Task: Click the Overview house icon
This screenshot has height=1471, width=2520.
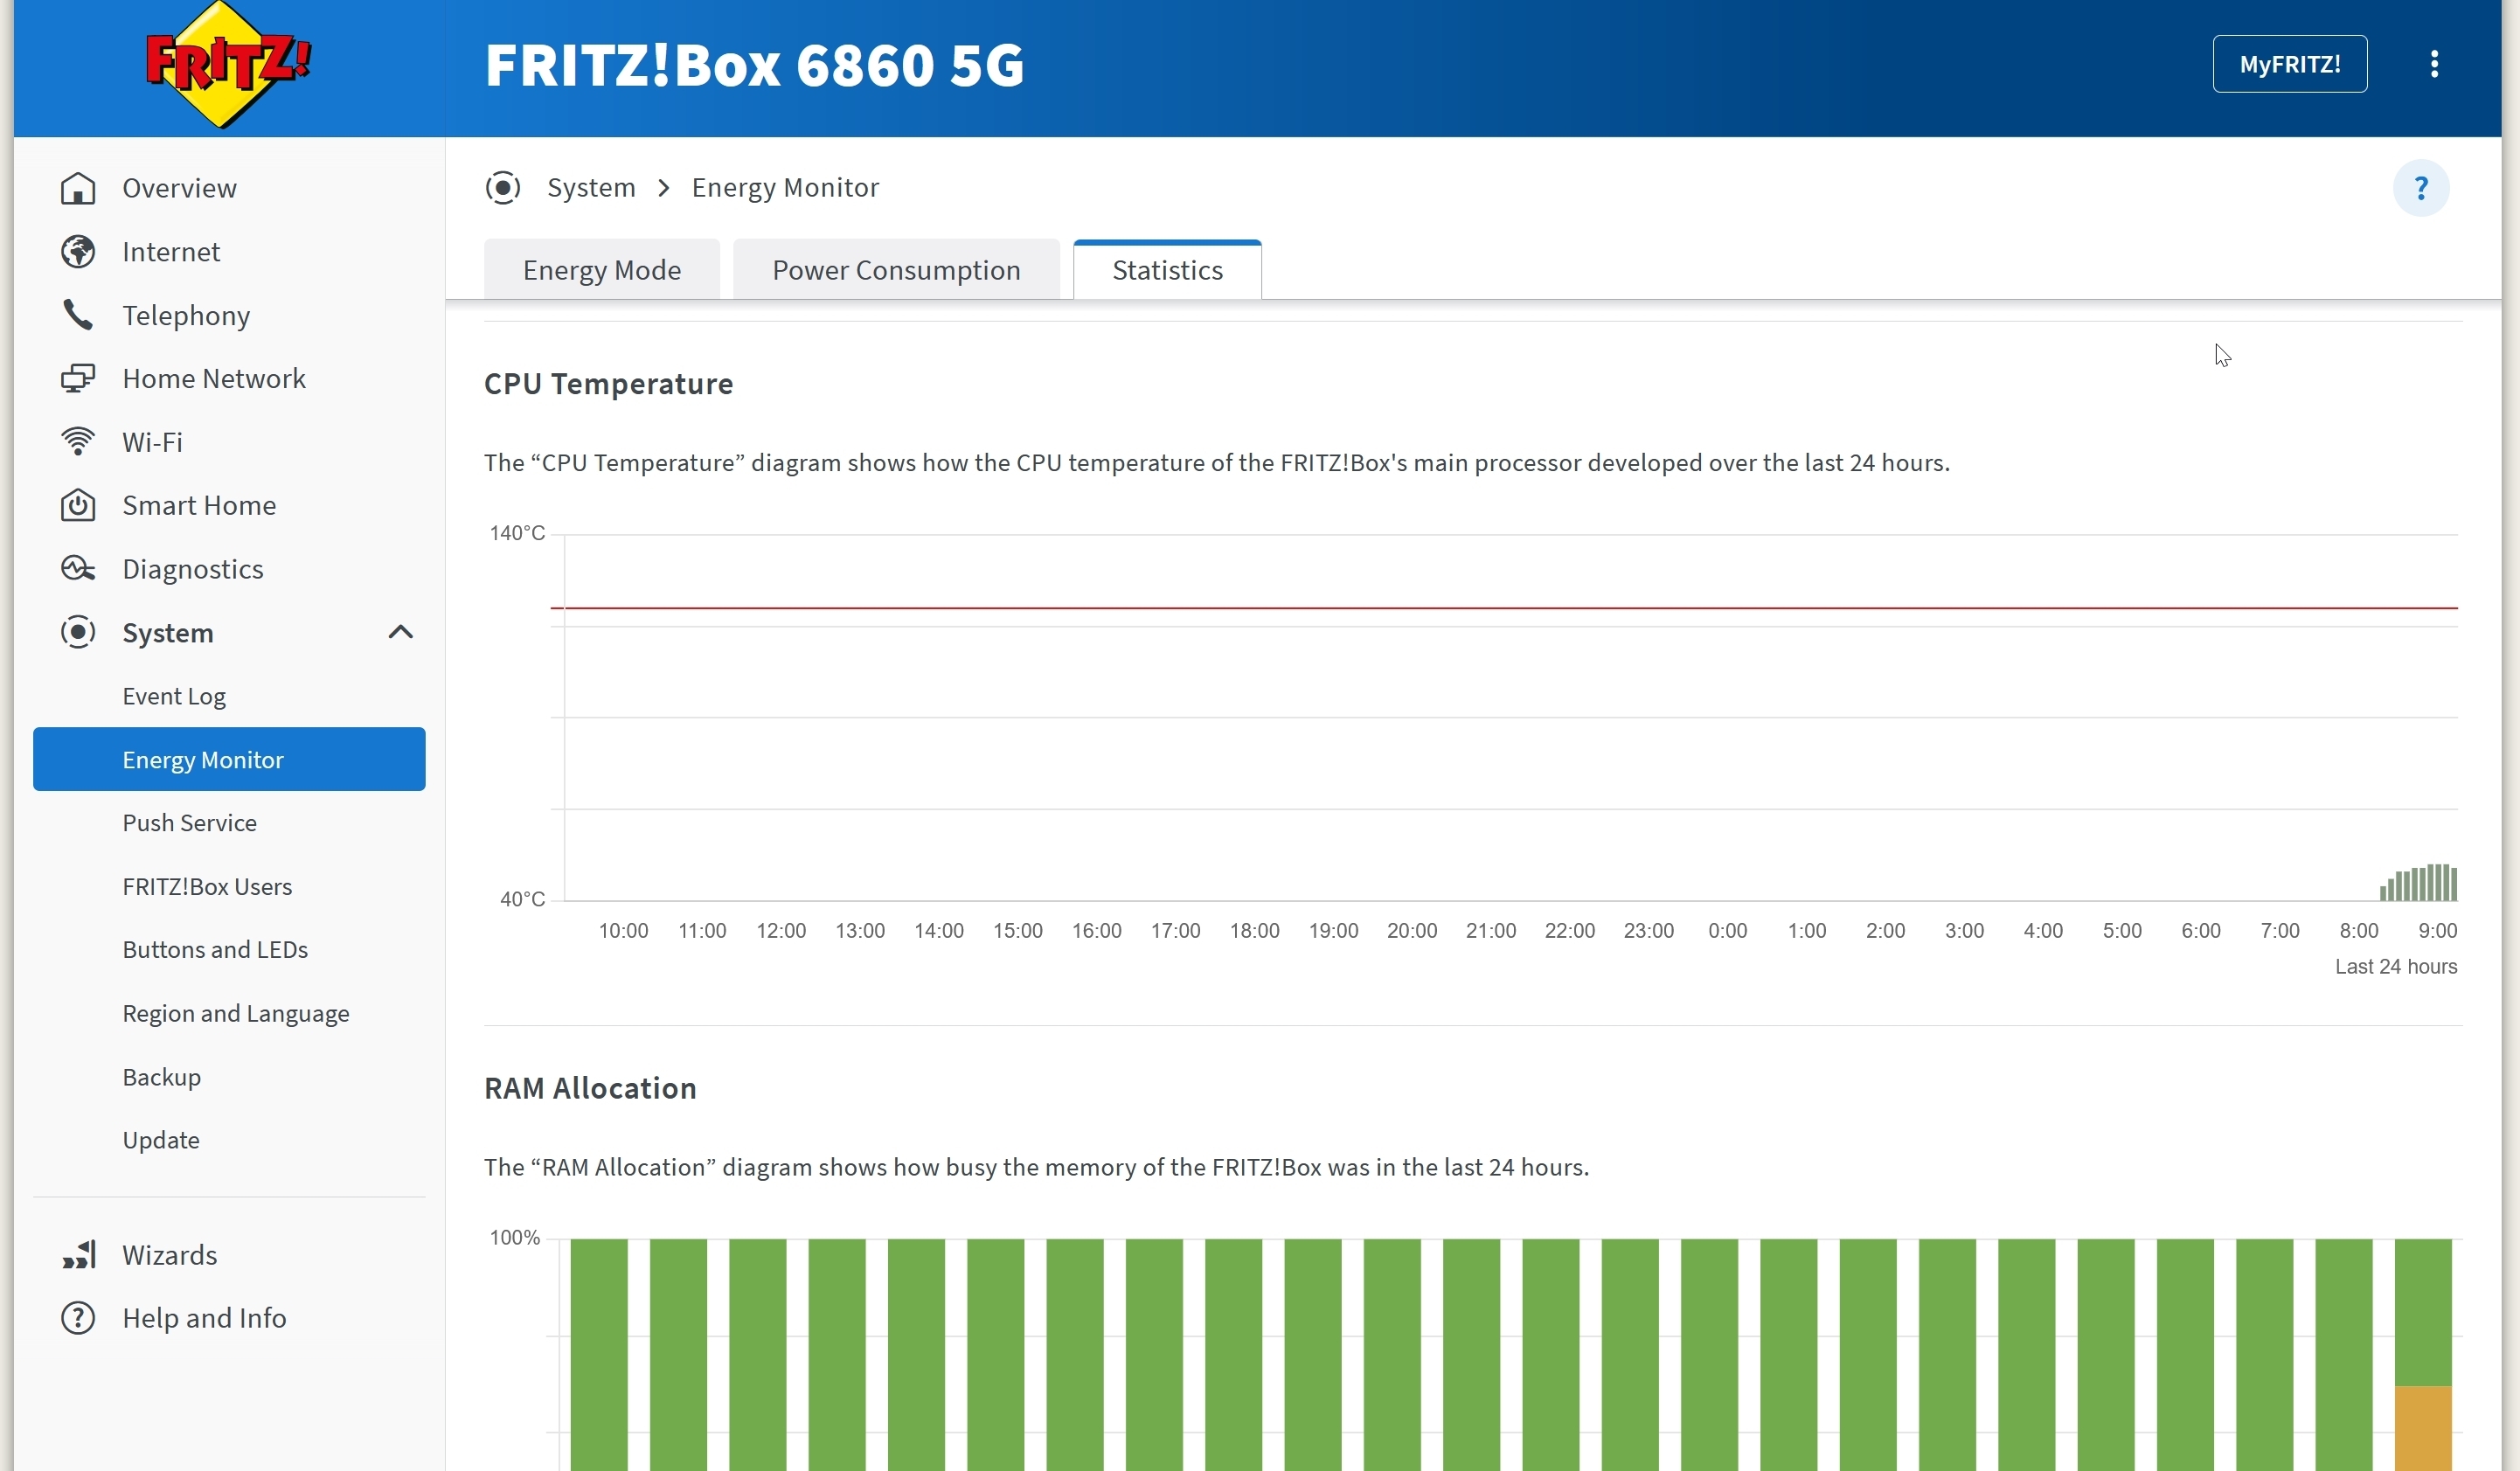Action: 78,188
